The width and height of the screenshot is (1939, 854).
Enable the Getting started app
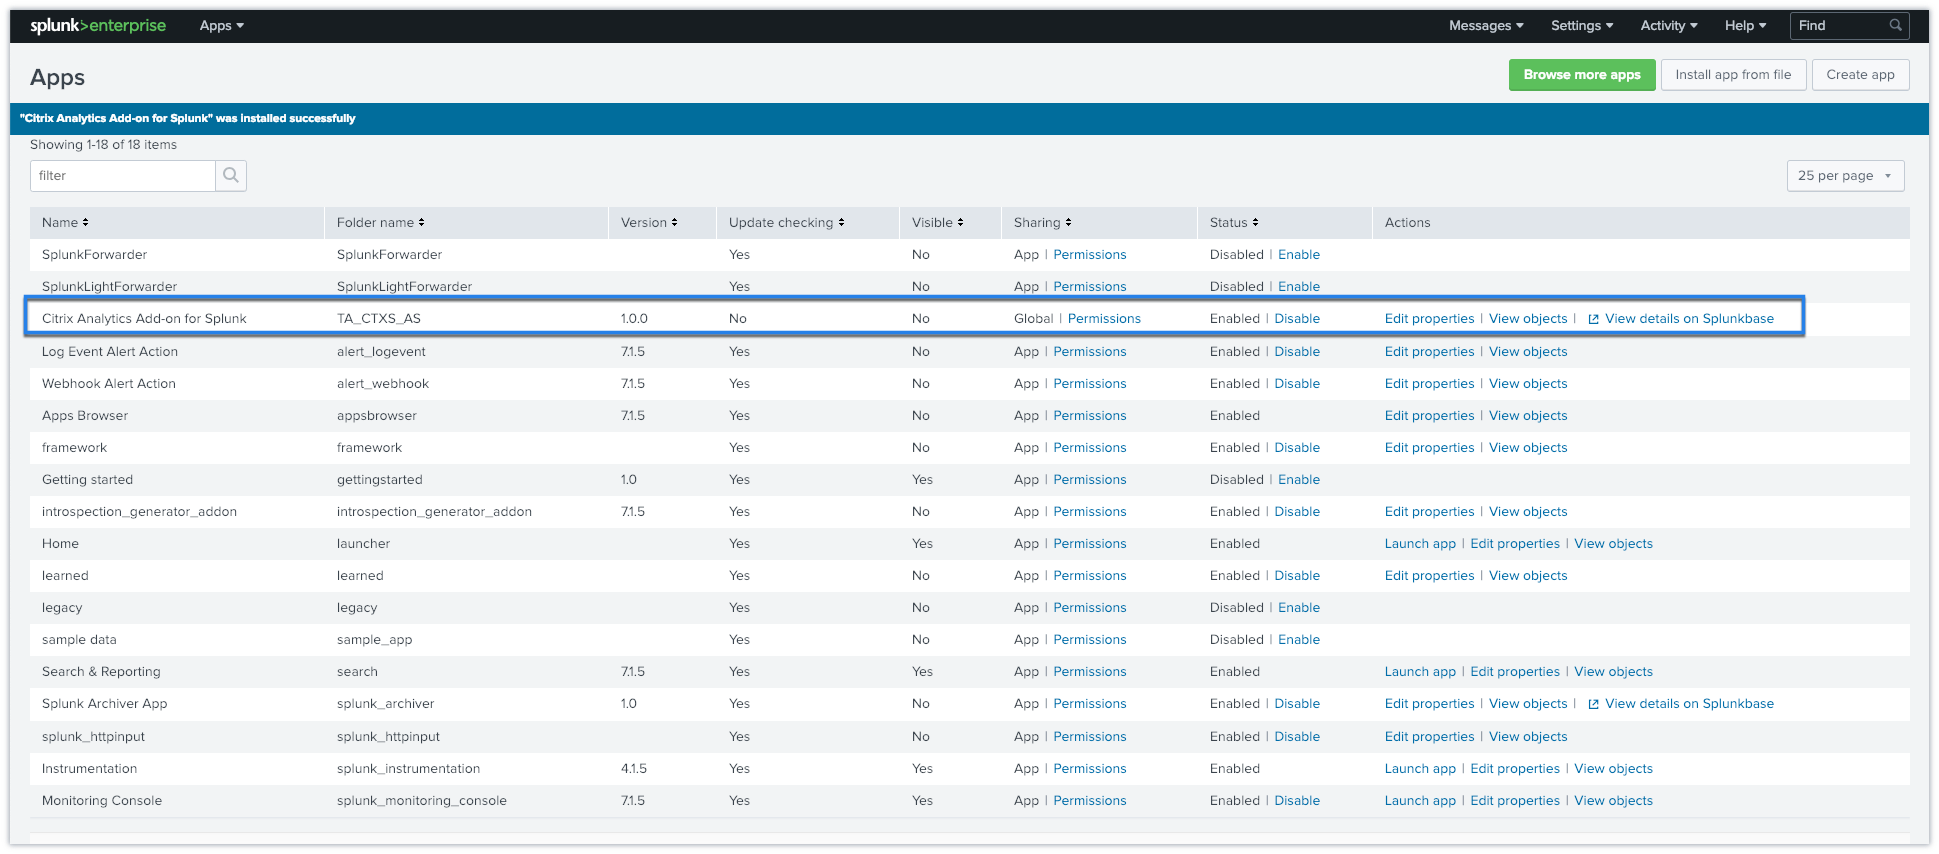[x=1299, y=480]
